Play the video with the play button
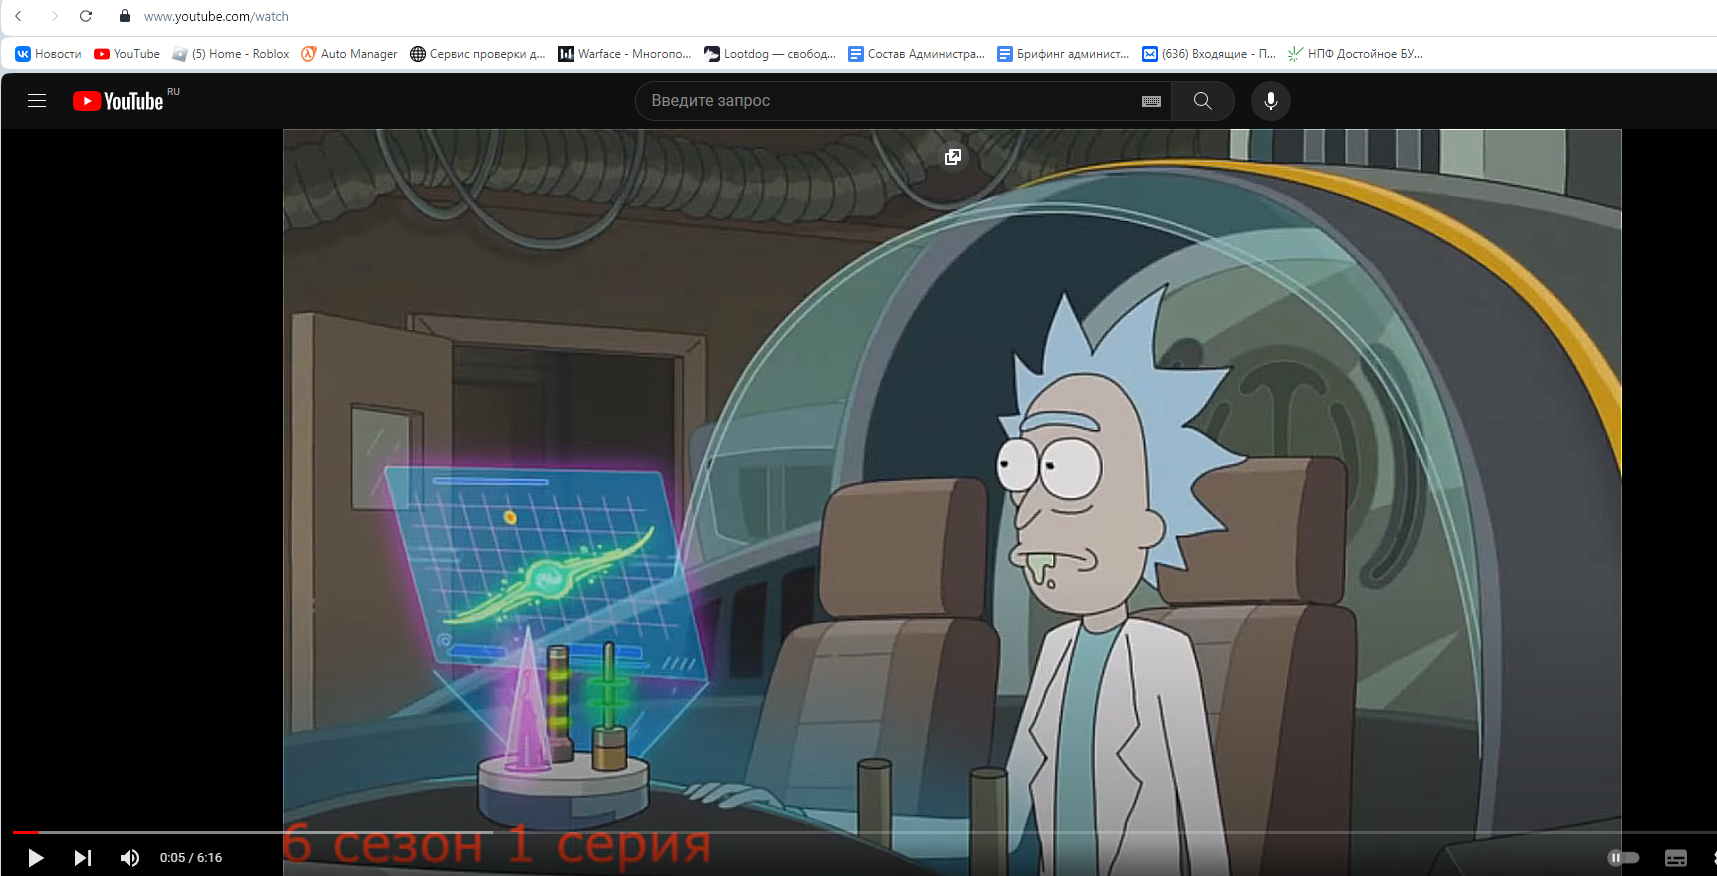1717x876 pixels. point(35,858)
